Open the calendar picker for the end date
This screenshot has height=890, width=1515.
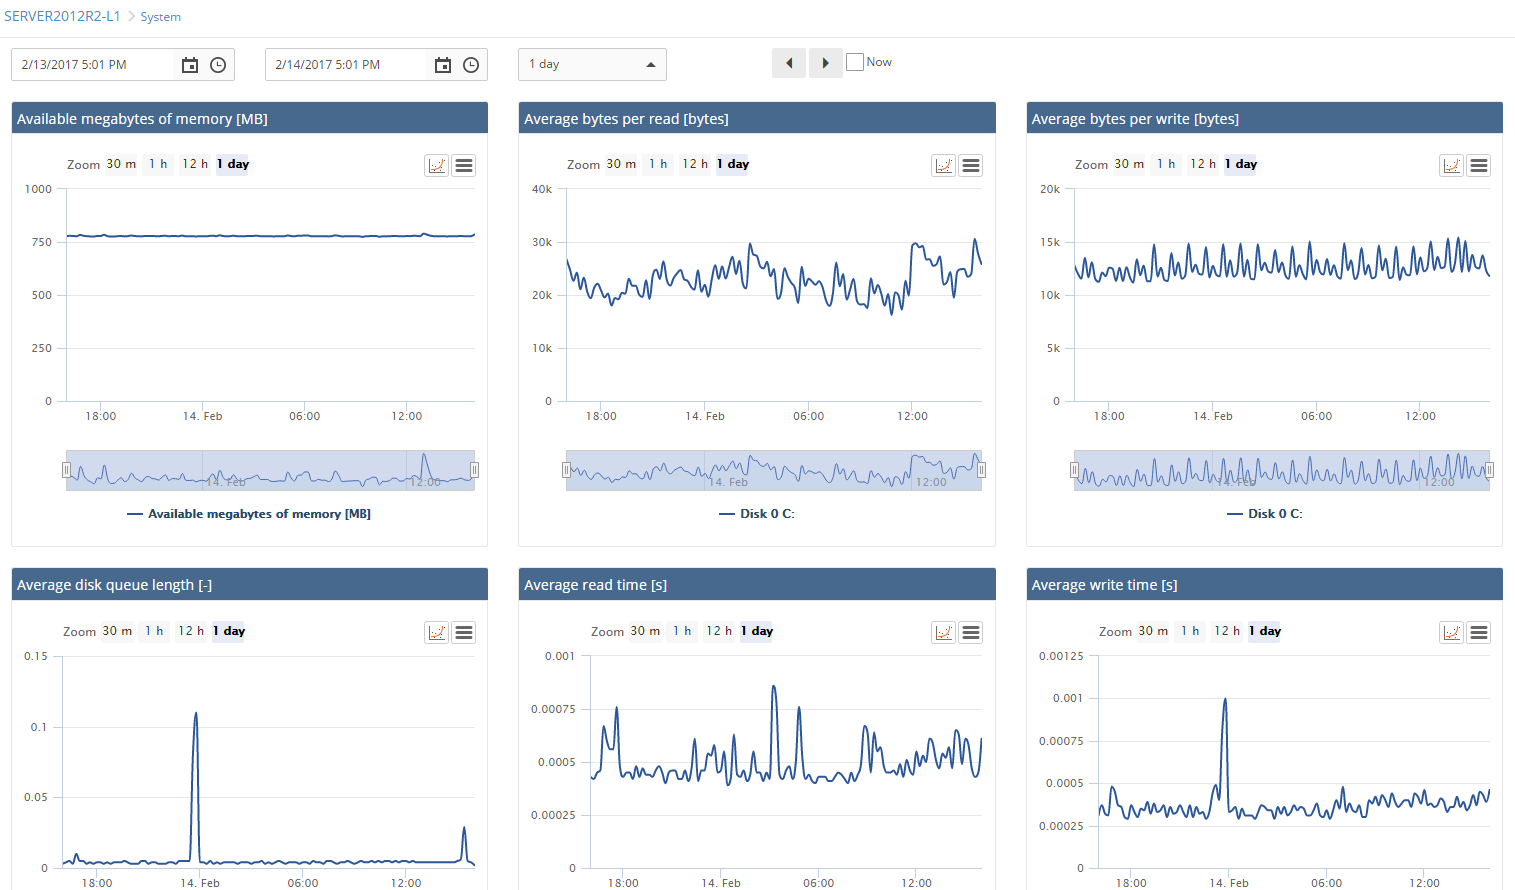pos(443,64)
